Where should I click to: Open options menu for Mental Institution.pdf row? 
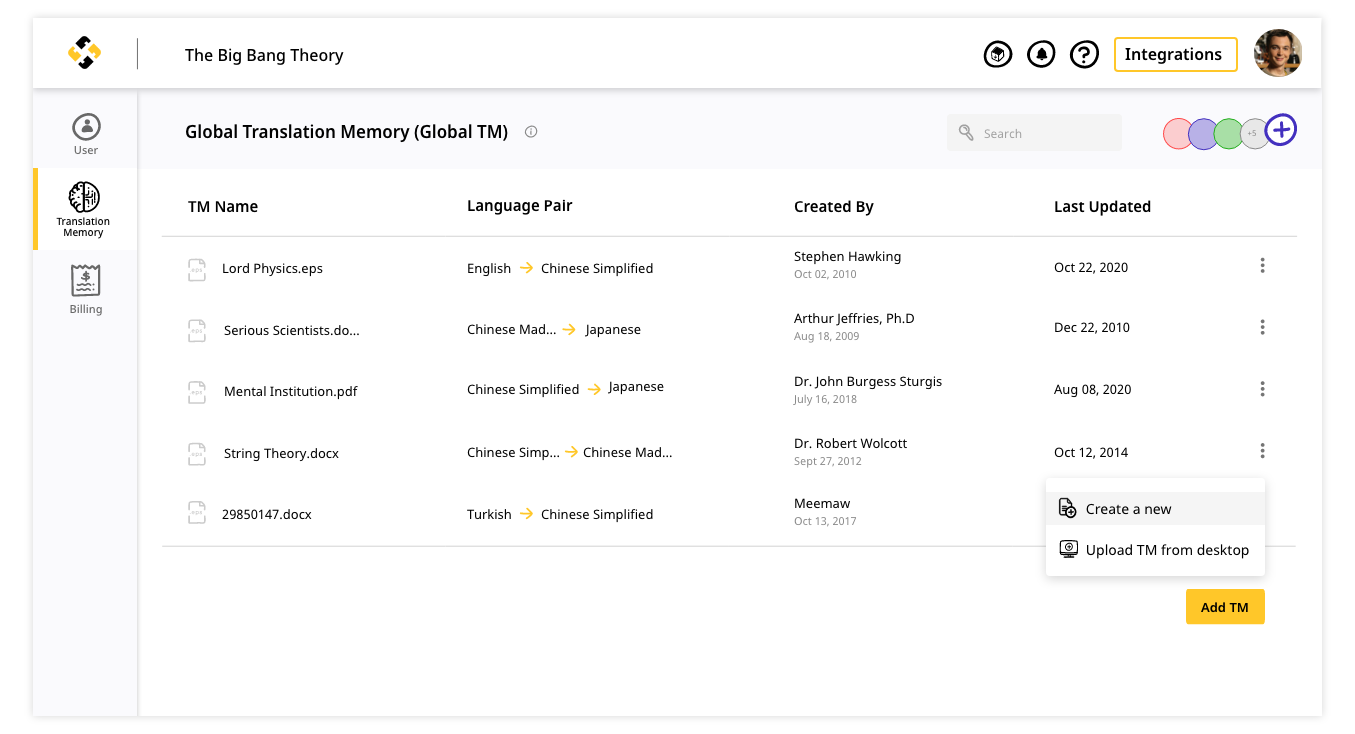click(1263, 389)
